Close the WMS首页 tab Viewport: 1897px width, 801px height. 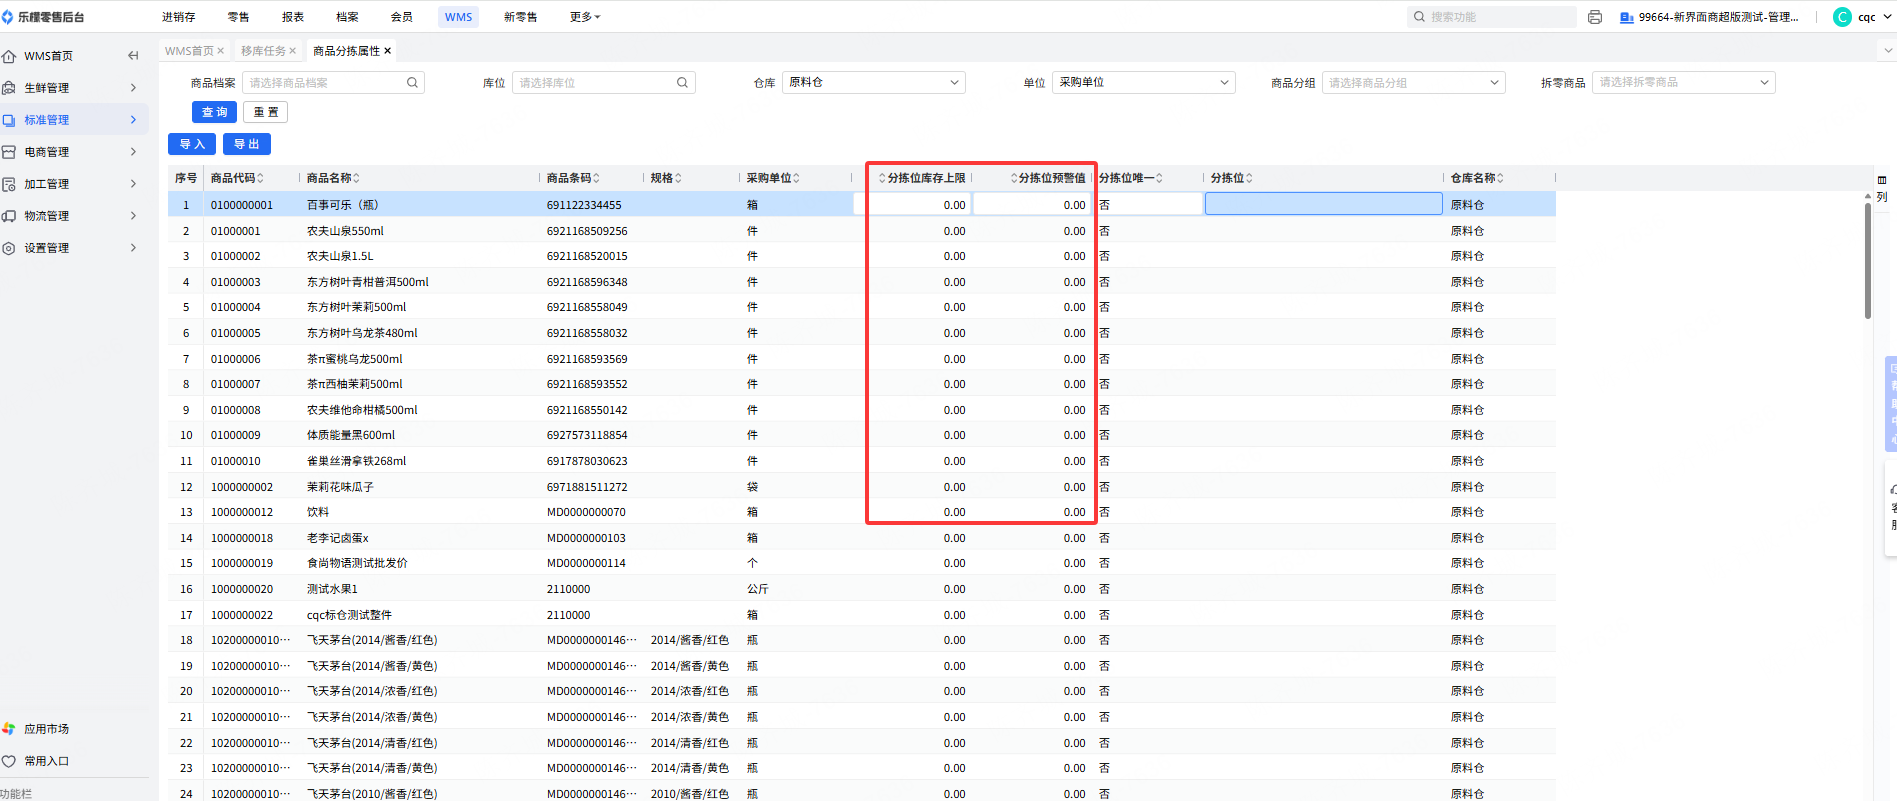coord(221,51)
